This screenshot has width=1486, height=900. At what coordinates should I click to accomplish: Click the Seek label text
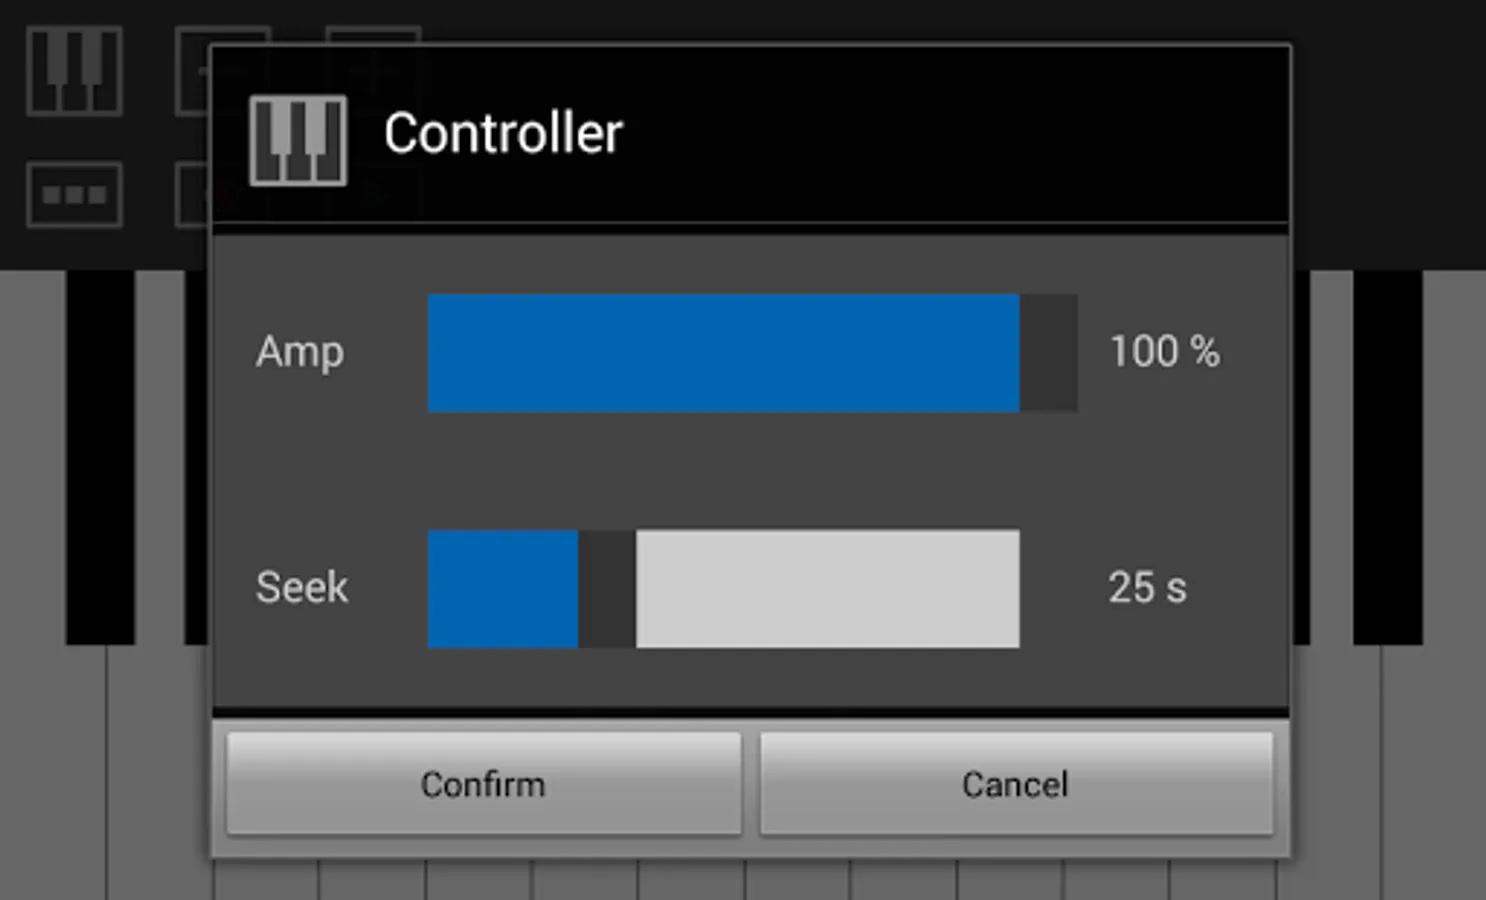302,587
